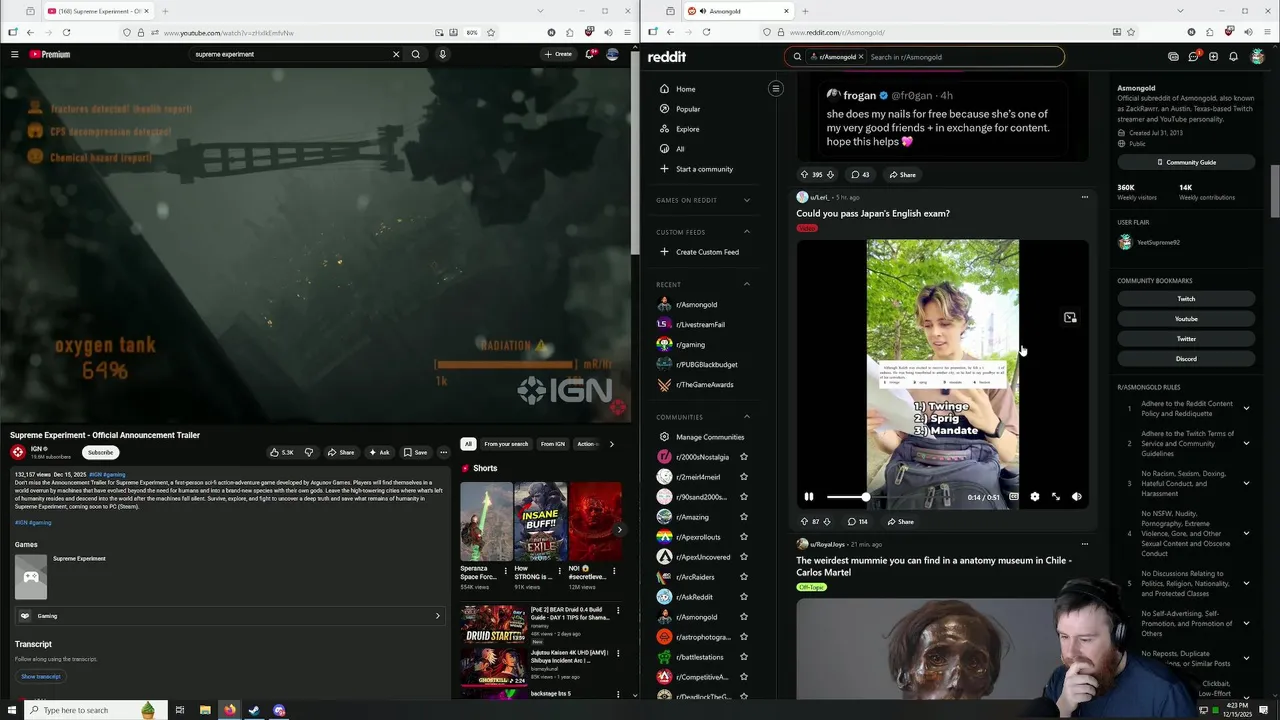This screenshot has height=720, width=1280.
Task: Click the 'Search in r/Asmongold' field
Action: point(960,57)
